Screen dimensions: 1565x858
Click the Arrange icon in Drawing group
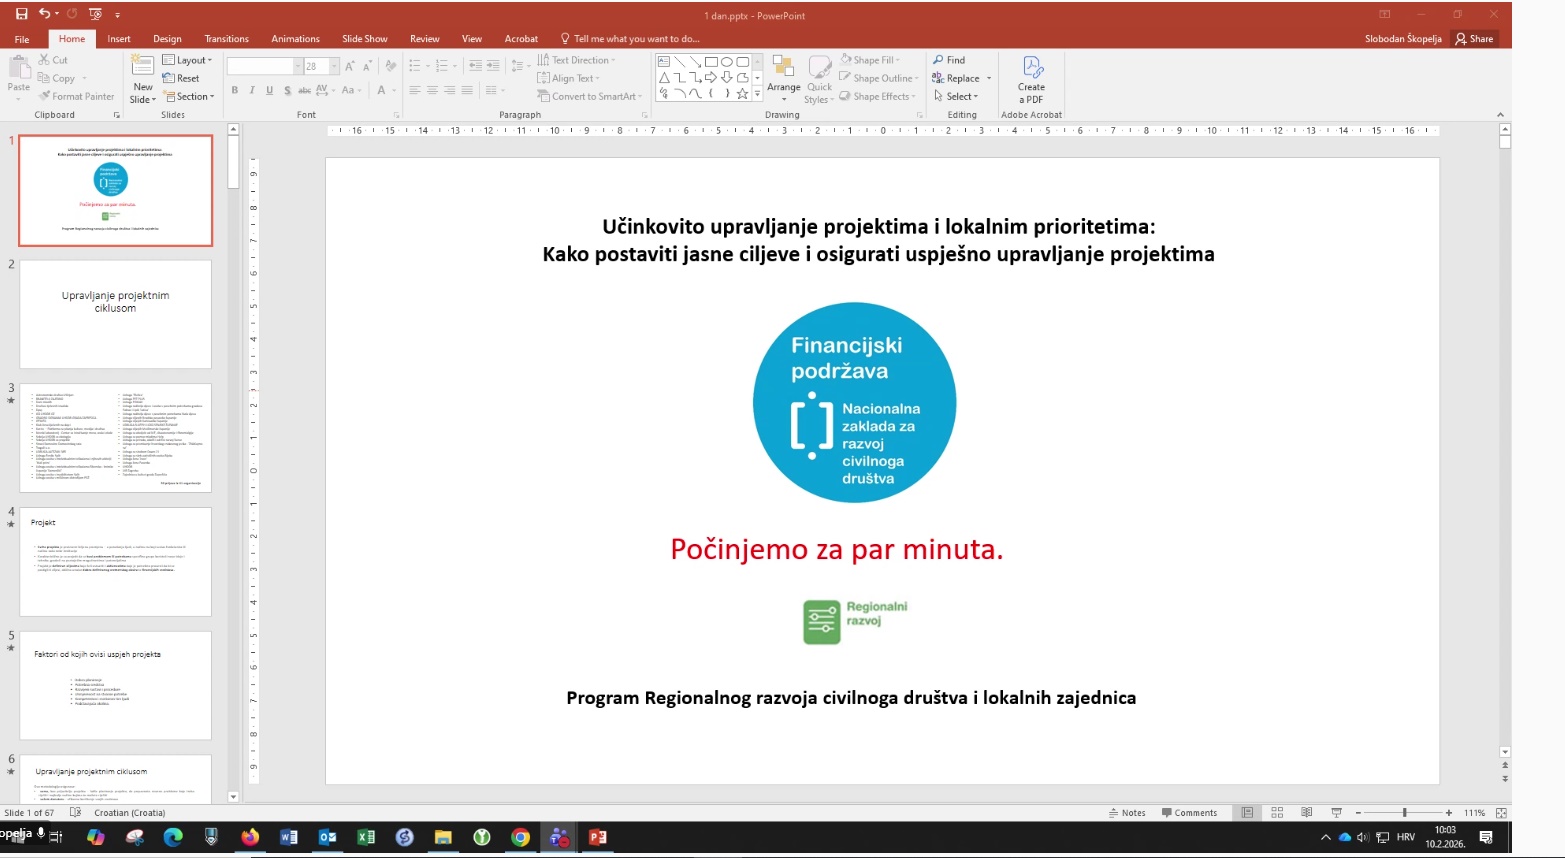point(783,78)
